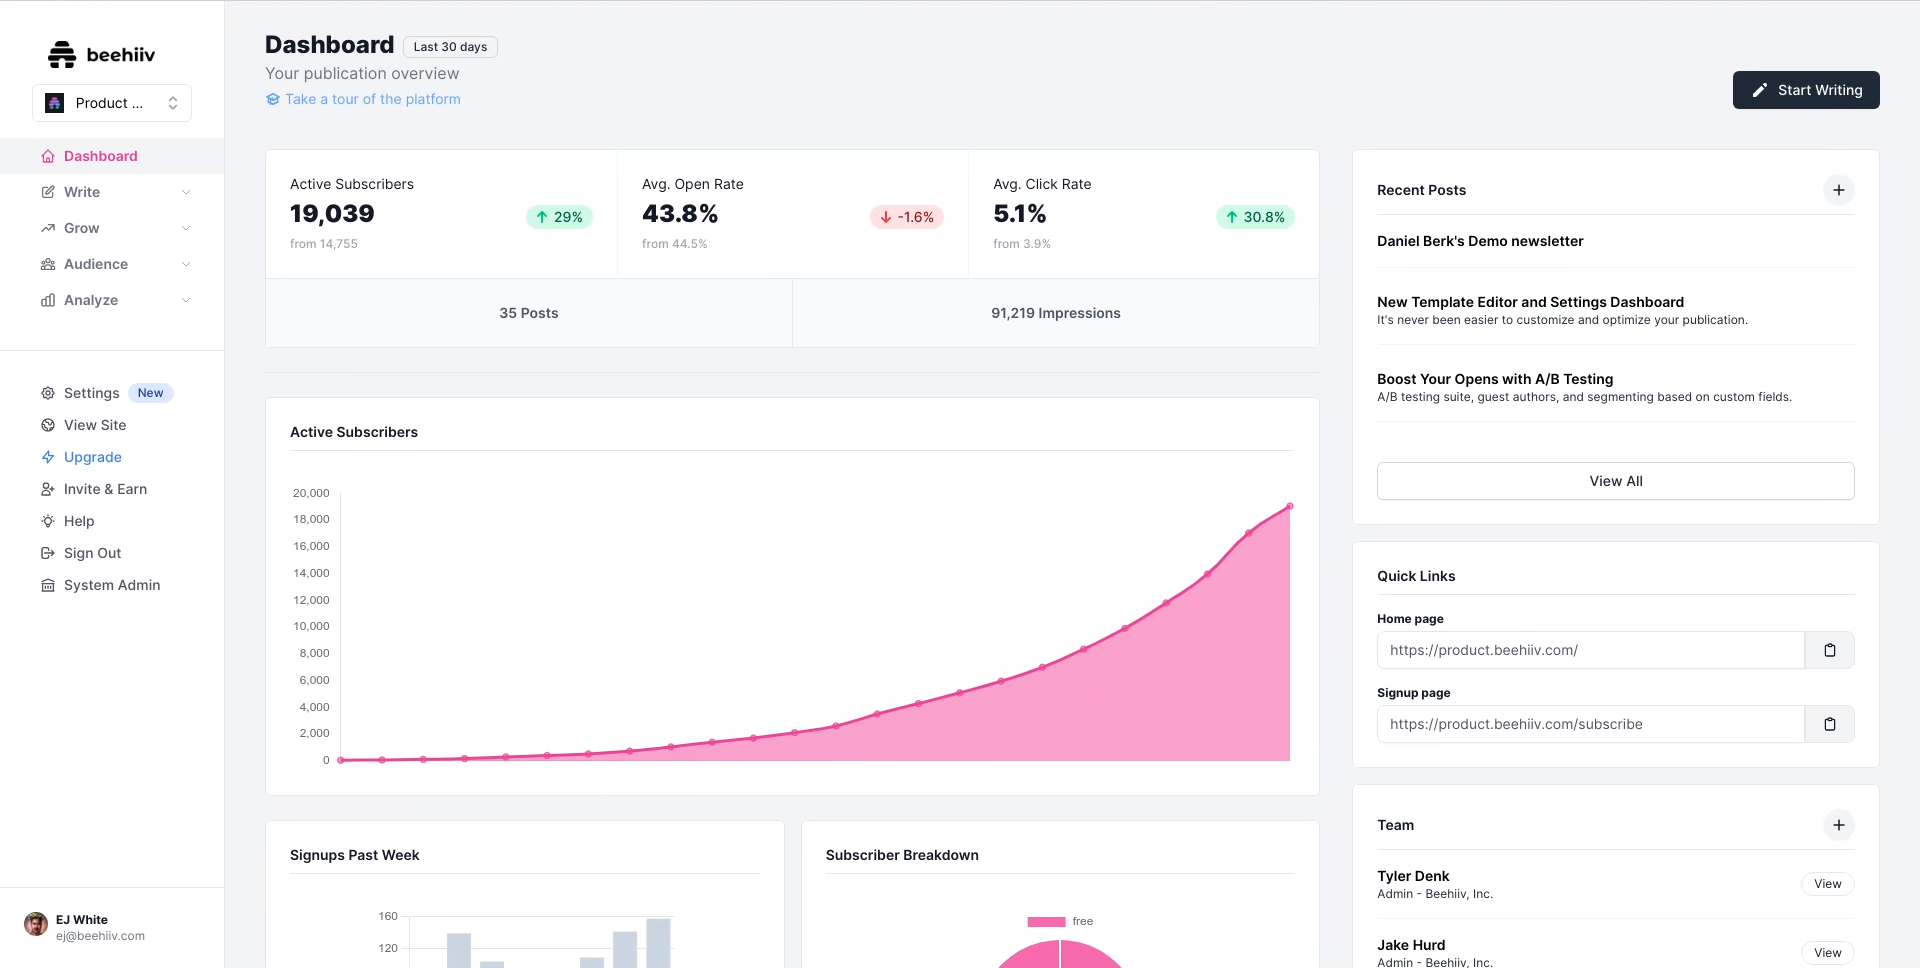Add a team member with plus icon
The width and height of the screenshot is (1920, 968).
click(1838, 825)
